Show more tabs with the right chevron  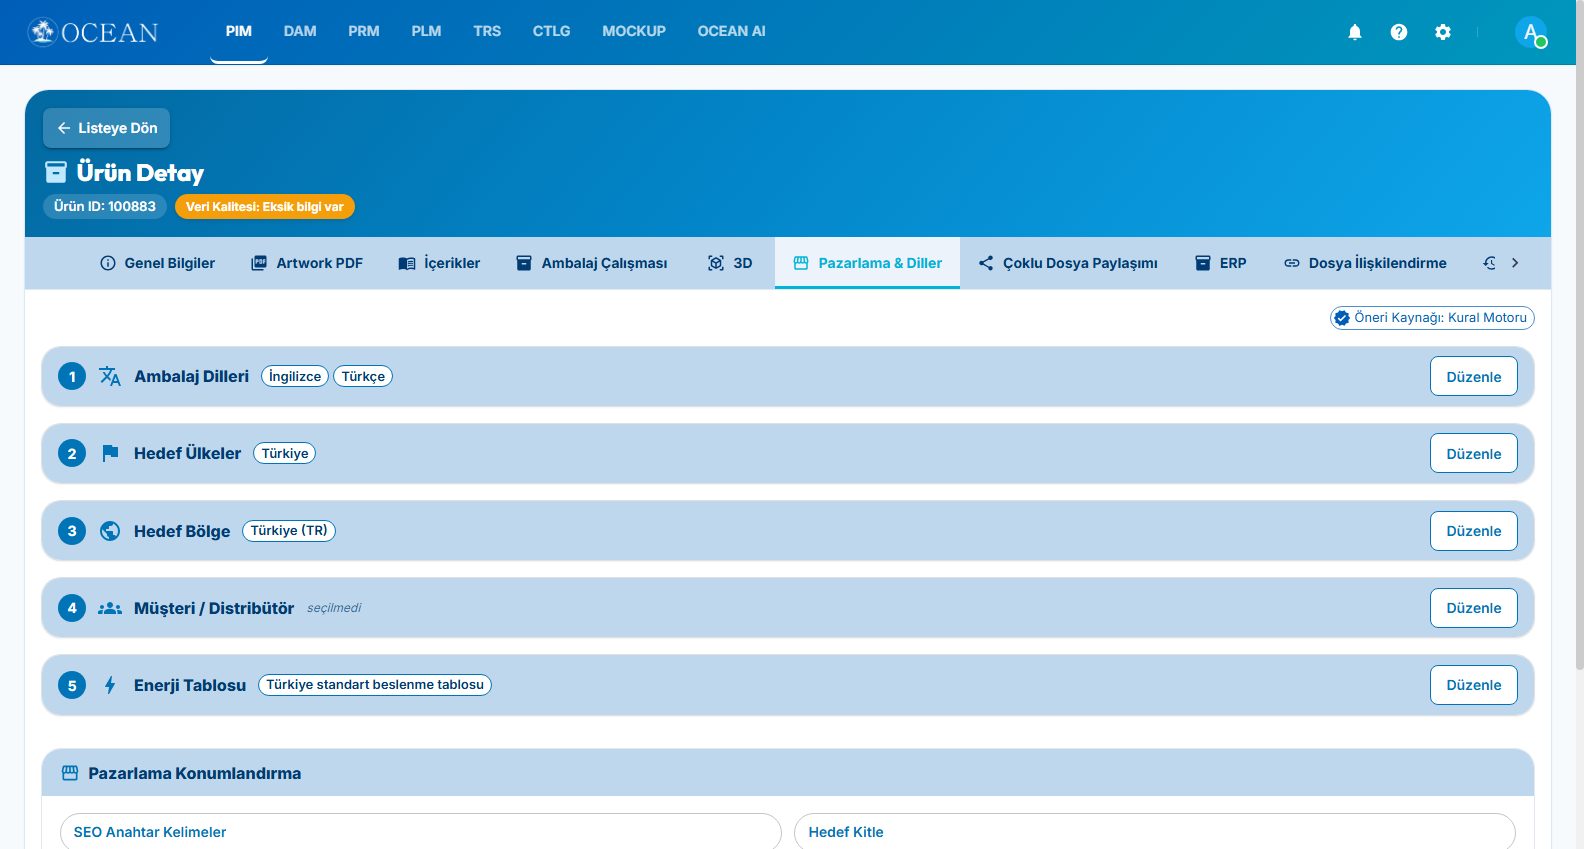[1515, 263]
